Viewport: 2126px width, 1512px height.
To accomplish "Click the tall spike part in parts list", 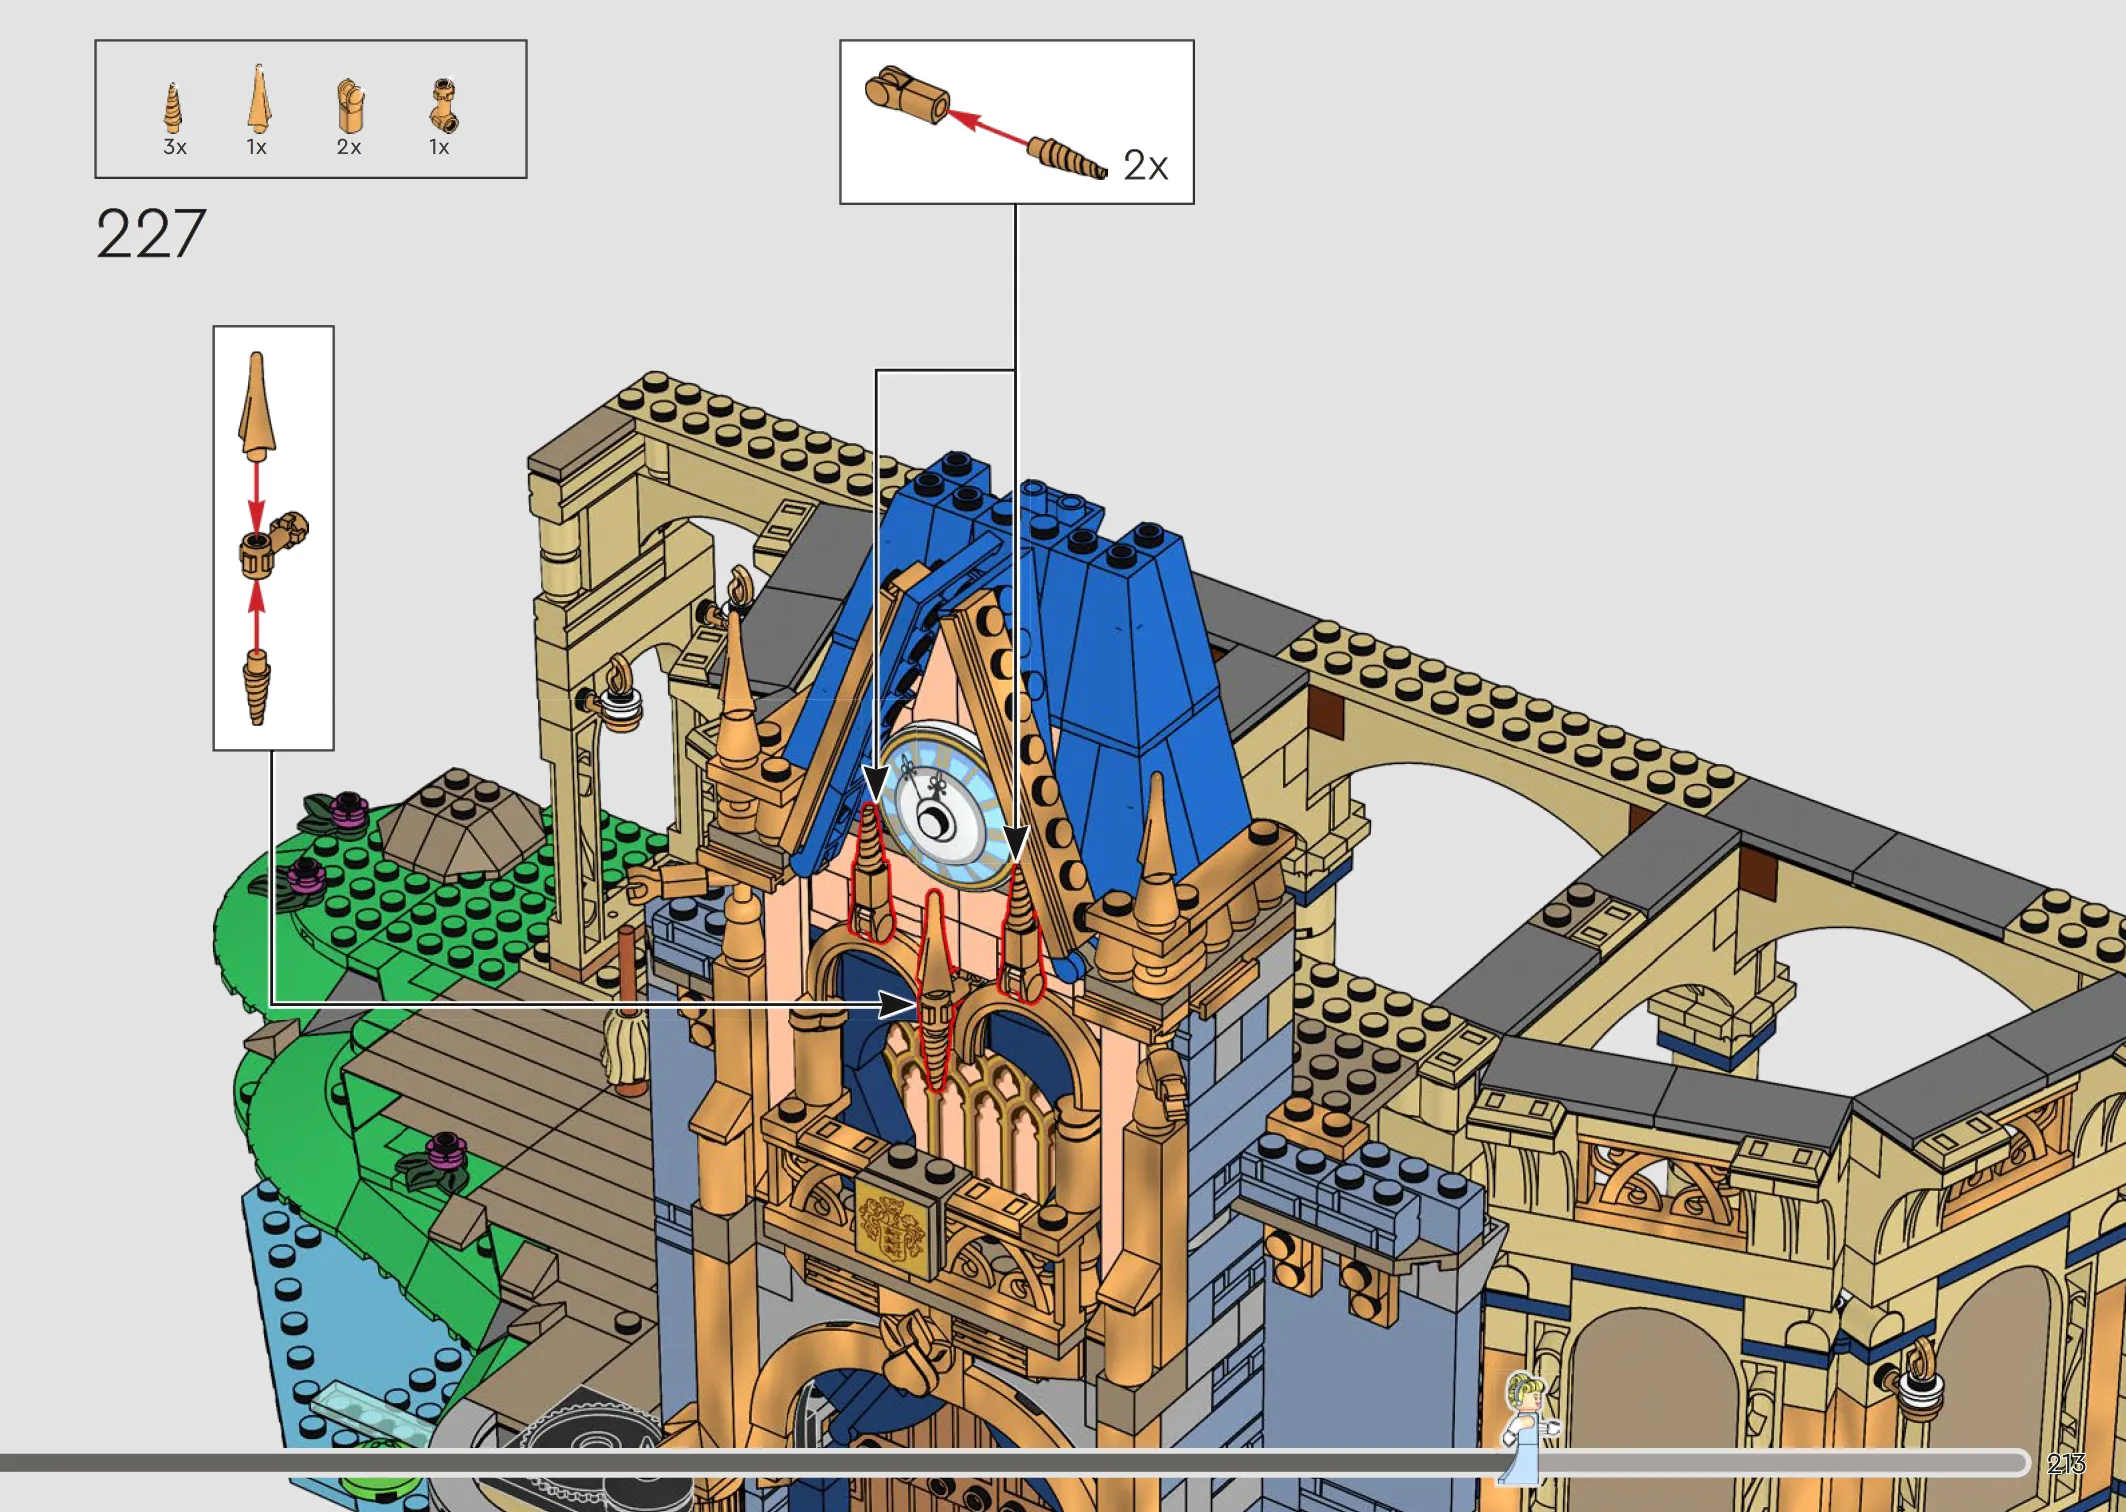I will pos(258,98).
